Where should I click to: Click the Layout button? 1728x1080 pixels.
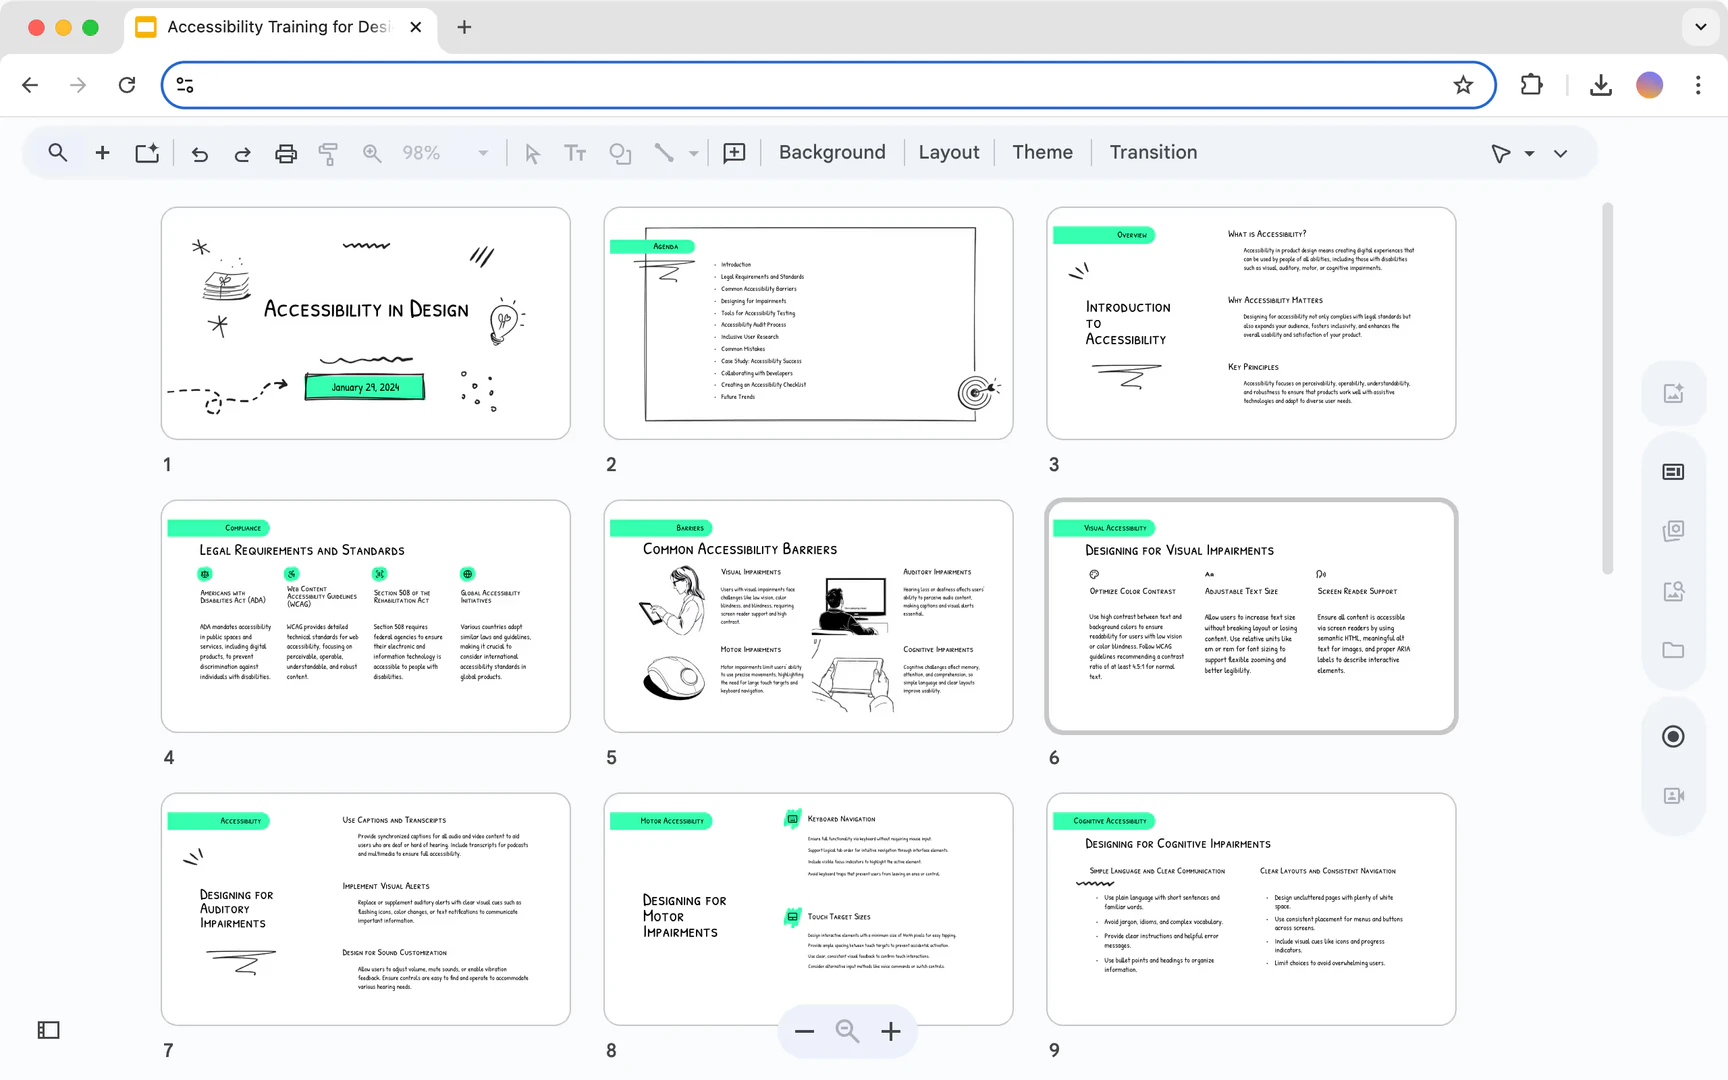(949, 152)
